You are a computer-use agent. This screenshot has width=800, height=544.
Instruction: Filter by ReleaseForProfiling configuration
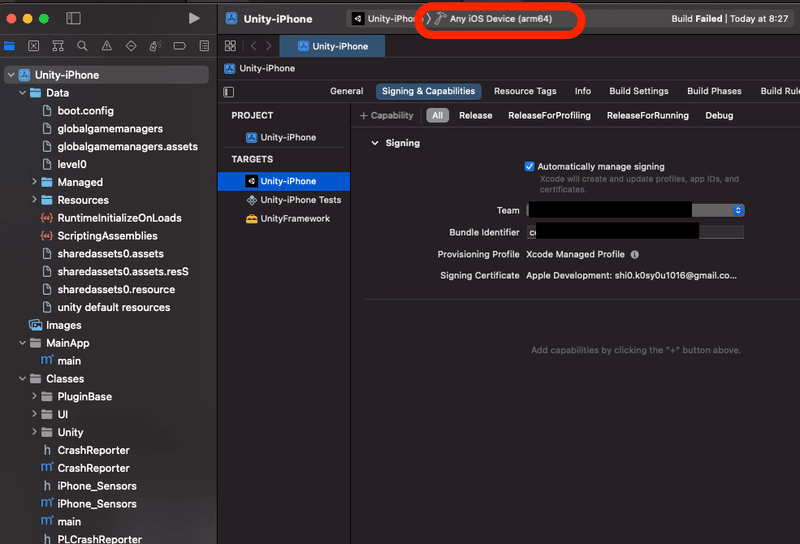tap(549, 115)
